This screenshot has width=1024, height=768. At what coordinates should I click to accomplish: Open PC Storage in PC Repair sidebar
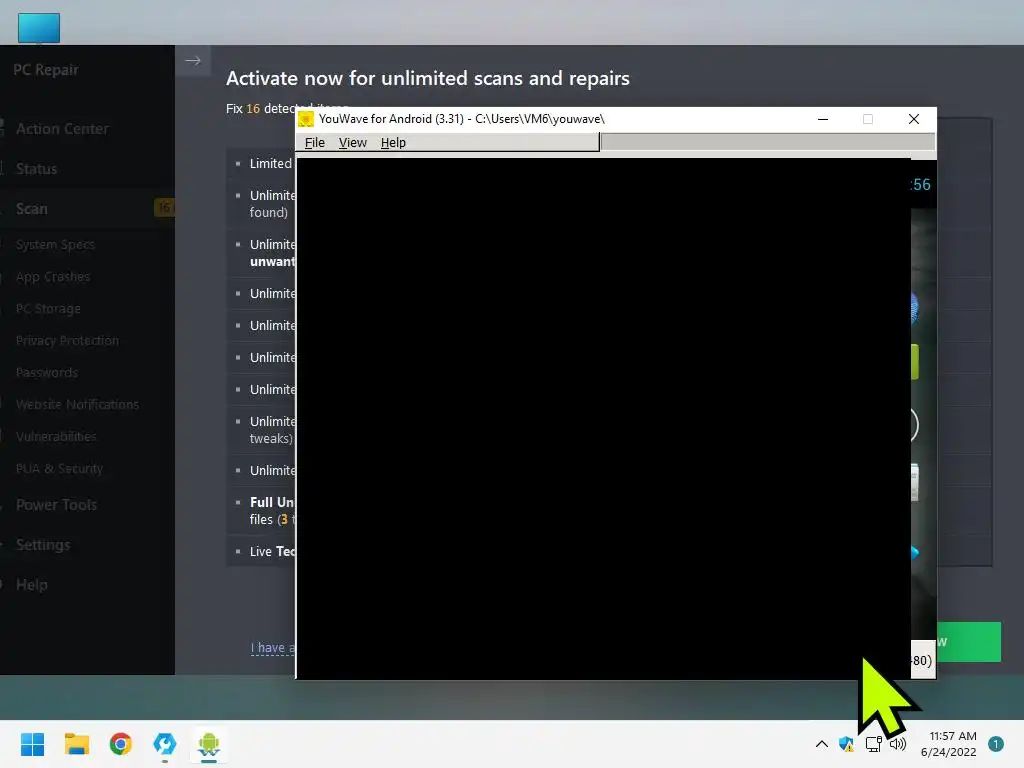pos(48,308)
